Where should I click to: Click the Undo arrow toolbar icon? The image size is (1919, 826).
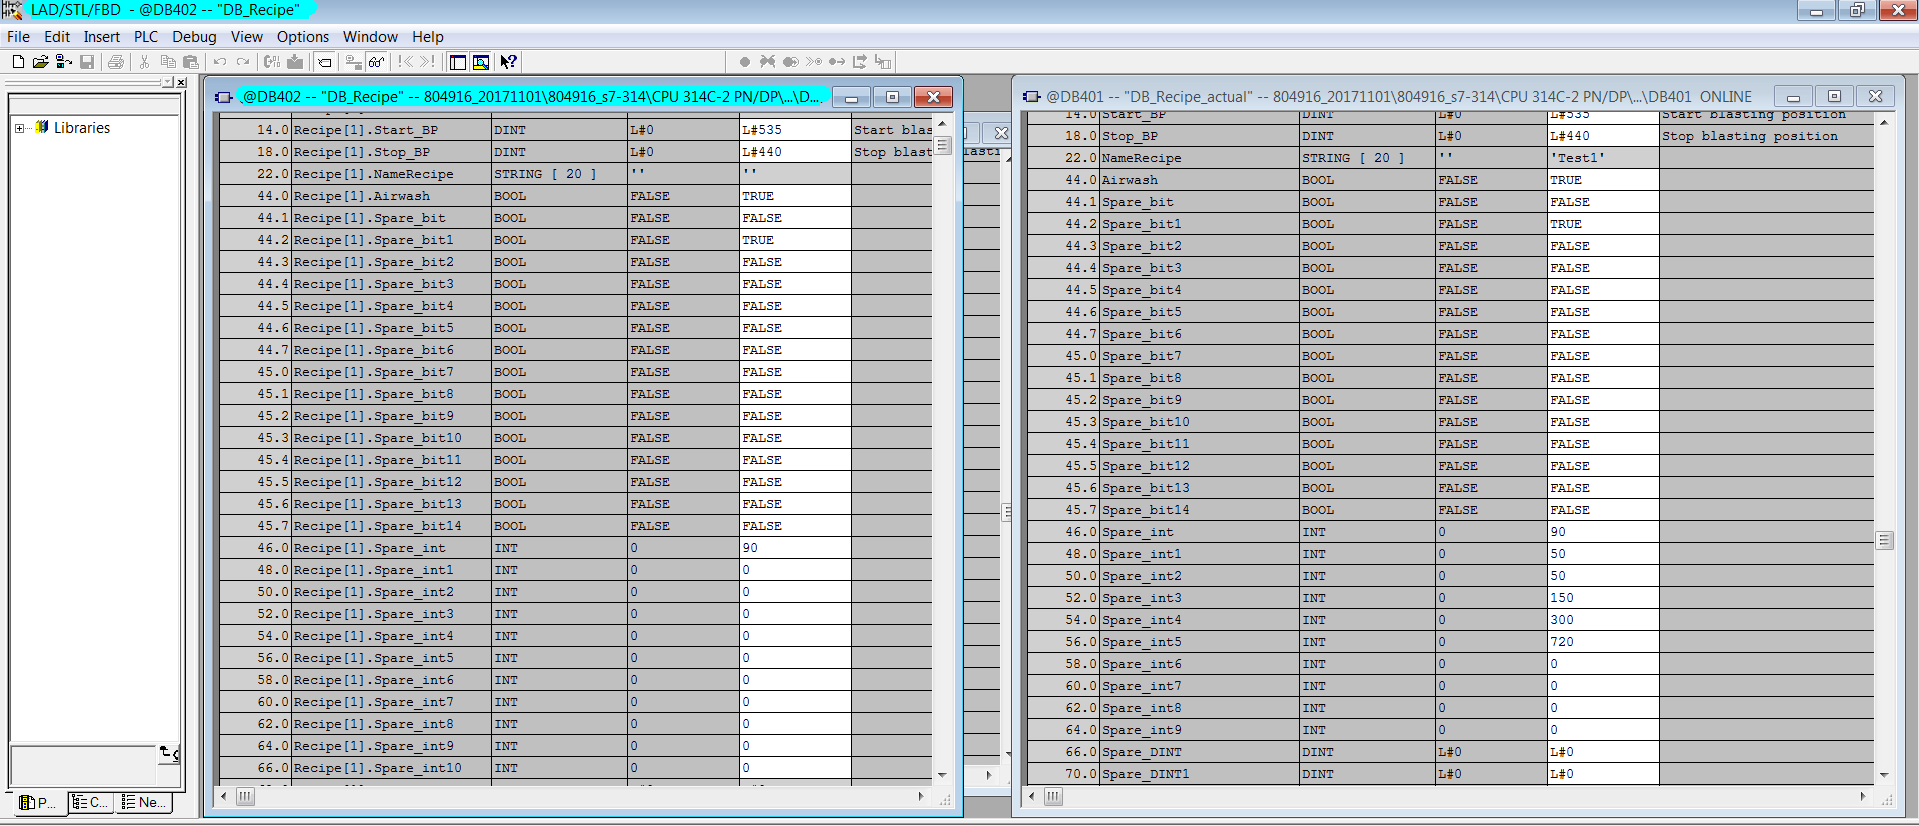click(220, 62)
